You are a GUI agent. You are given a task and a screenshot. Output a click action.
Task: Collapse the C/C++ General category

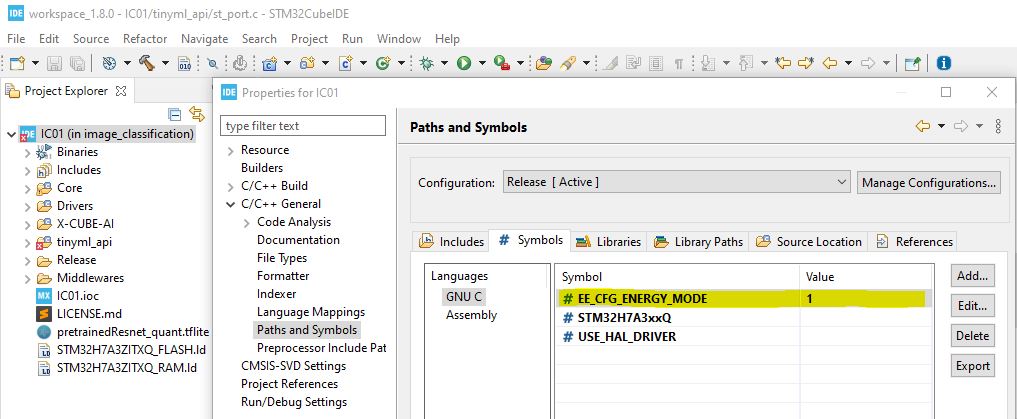click(231, 204)
